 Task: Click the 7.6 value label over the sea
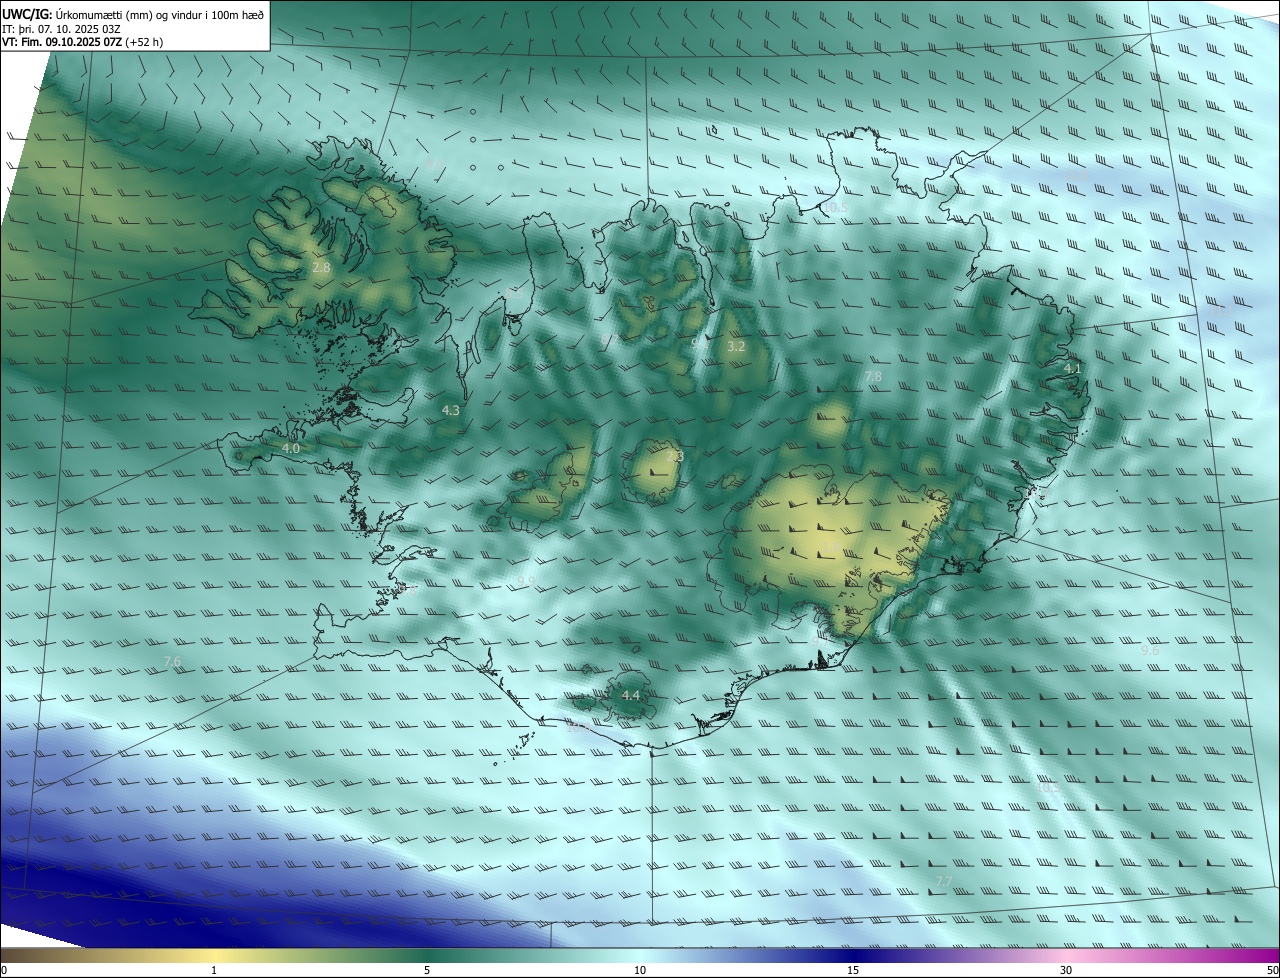(x=172, y=662)
